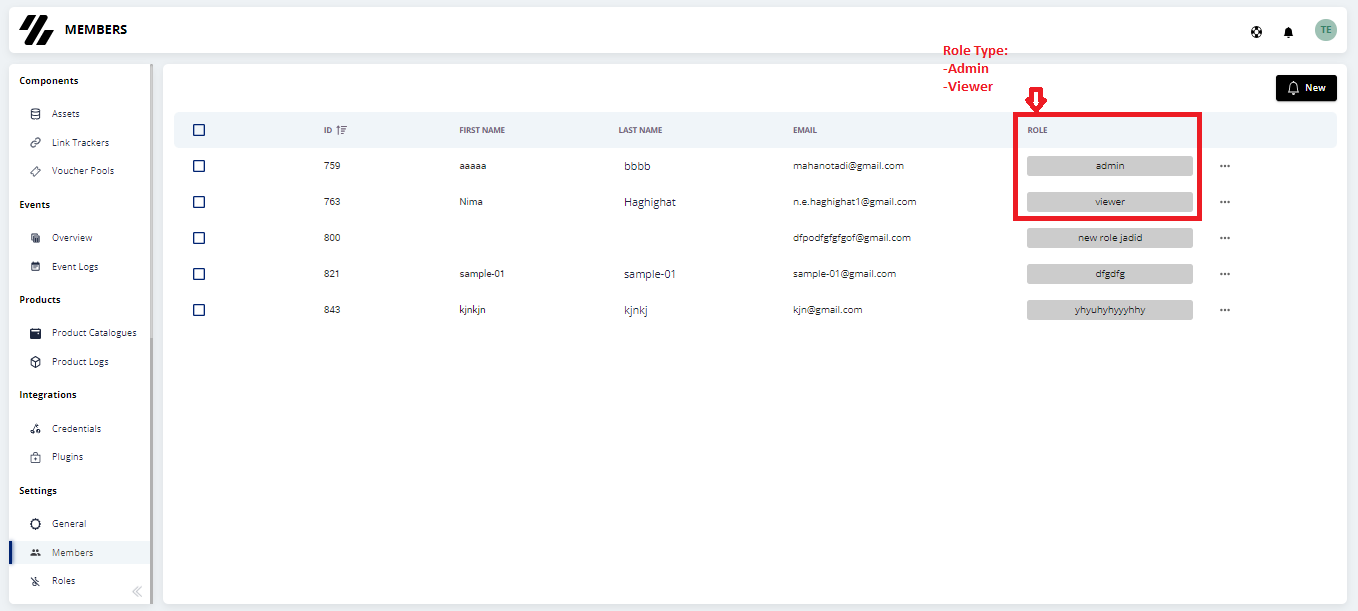Viewport: 1358px width, 611px height.
Task: Toggle the select-all checkbox in header
Action: 199,130
